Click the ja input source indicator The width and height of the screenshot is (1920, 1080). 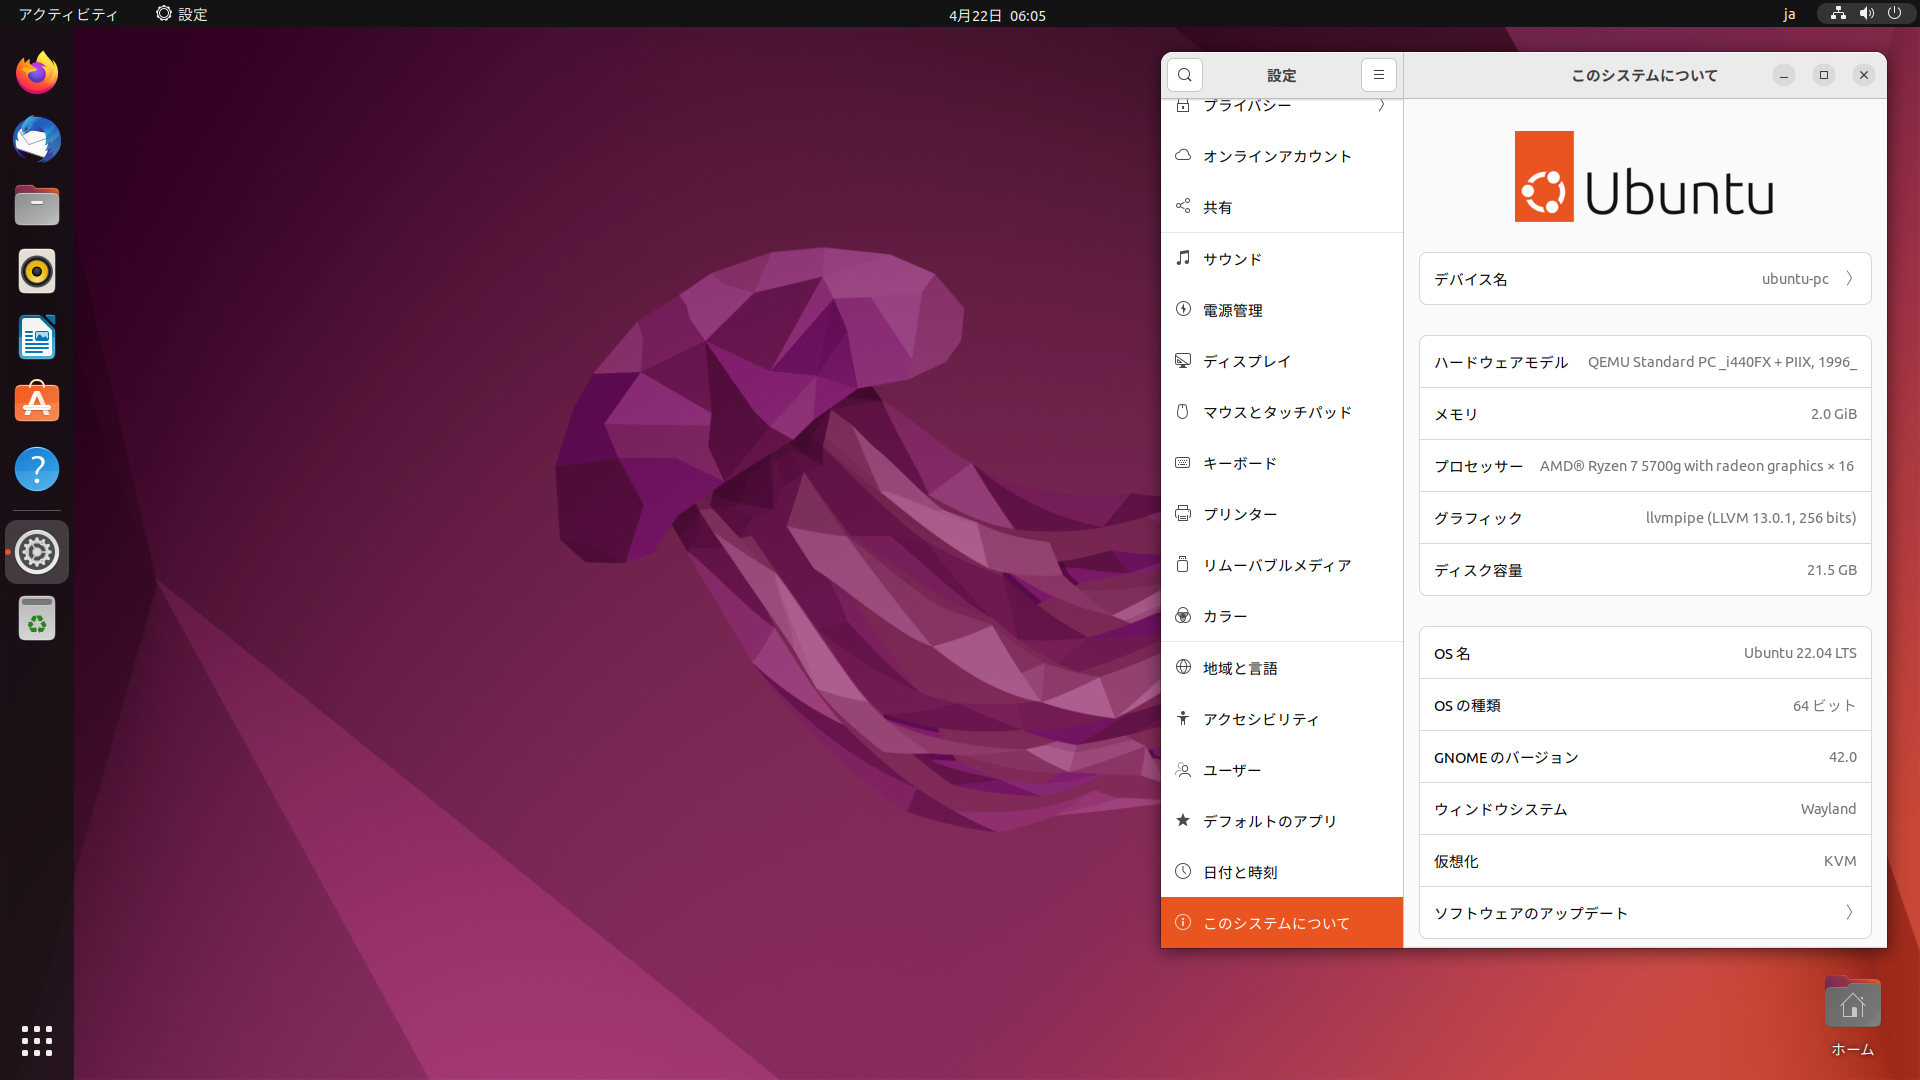1789,14
